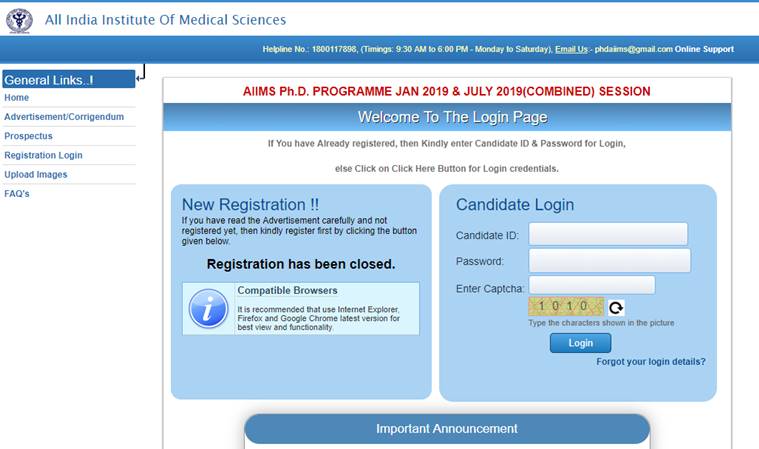Focus the Candidate ID field
This screenshot has width=759, height=449.
(x=608, y=234)
